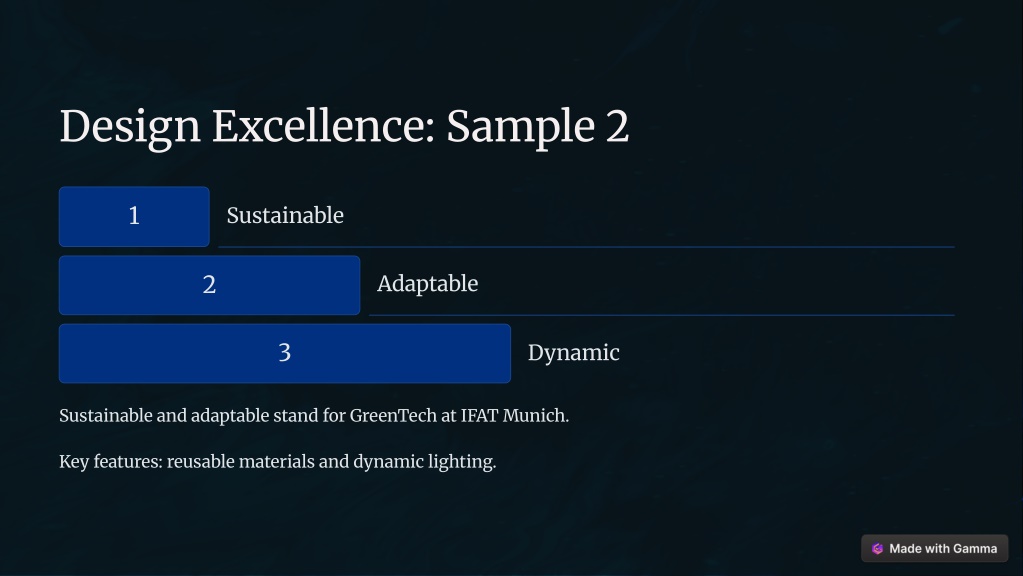The image size is (1023, 576).
Task: Open the "Made with Gamma" badge text
Action: click(943, 549)
